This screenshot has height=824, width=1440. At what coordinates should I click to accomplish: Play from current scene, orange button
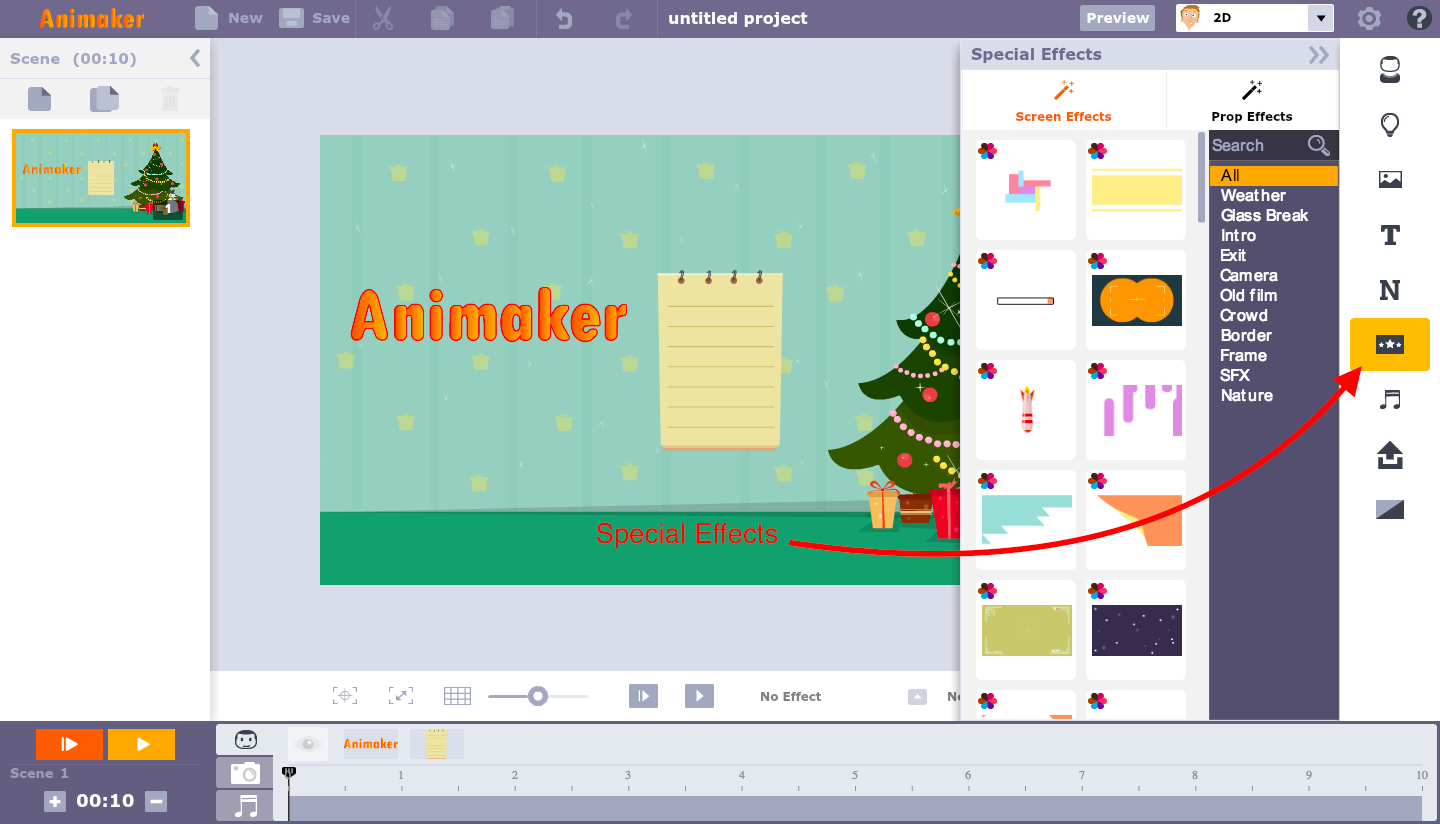click(69, 744)
